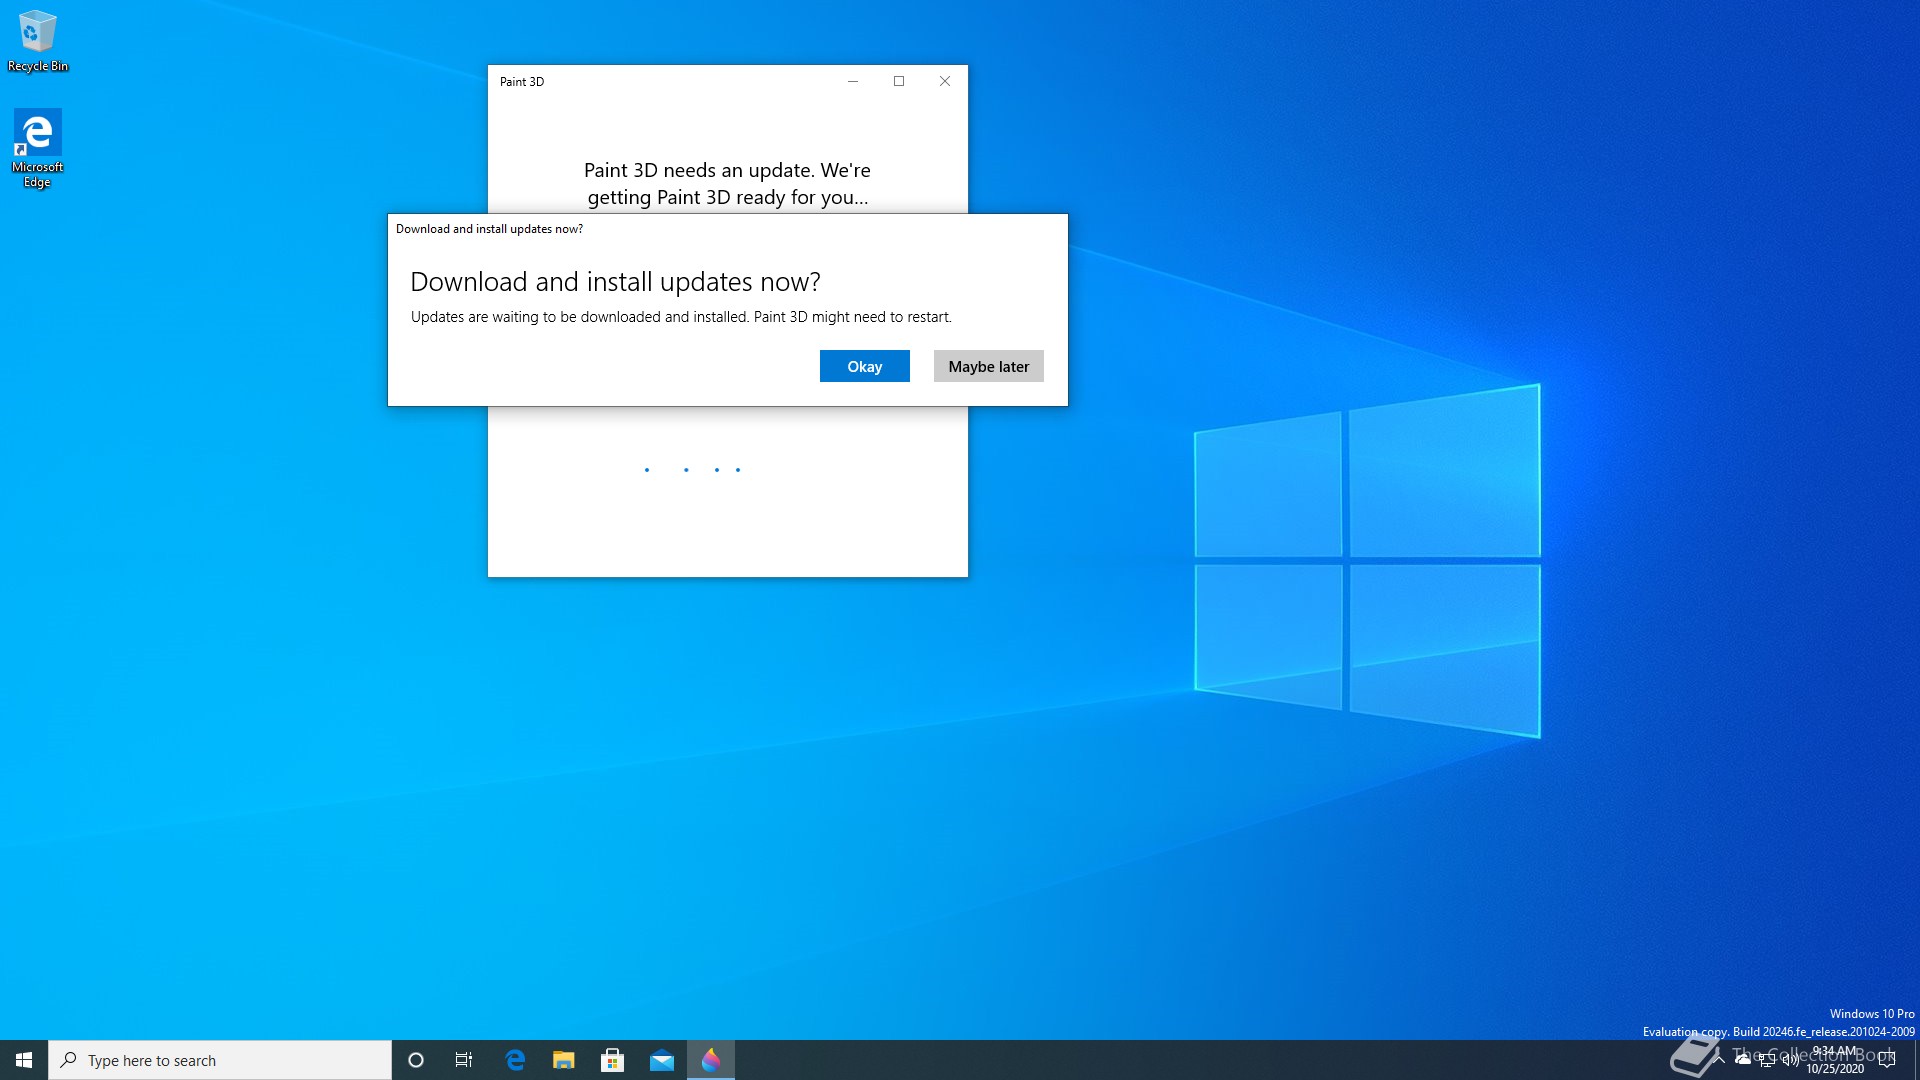Open the Action Center notifications icon
The width and height of the screenshot is (1920, 1080).
(x=1887, y=1060)
